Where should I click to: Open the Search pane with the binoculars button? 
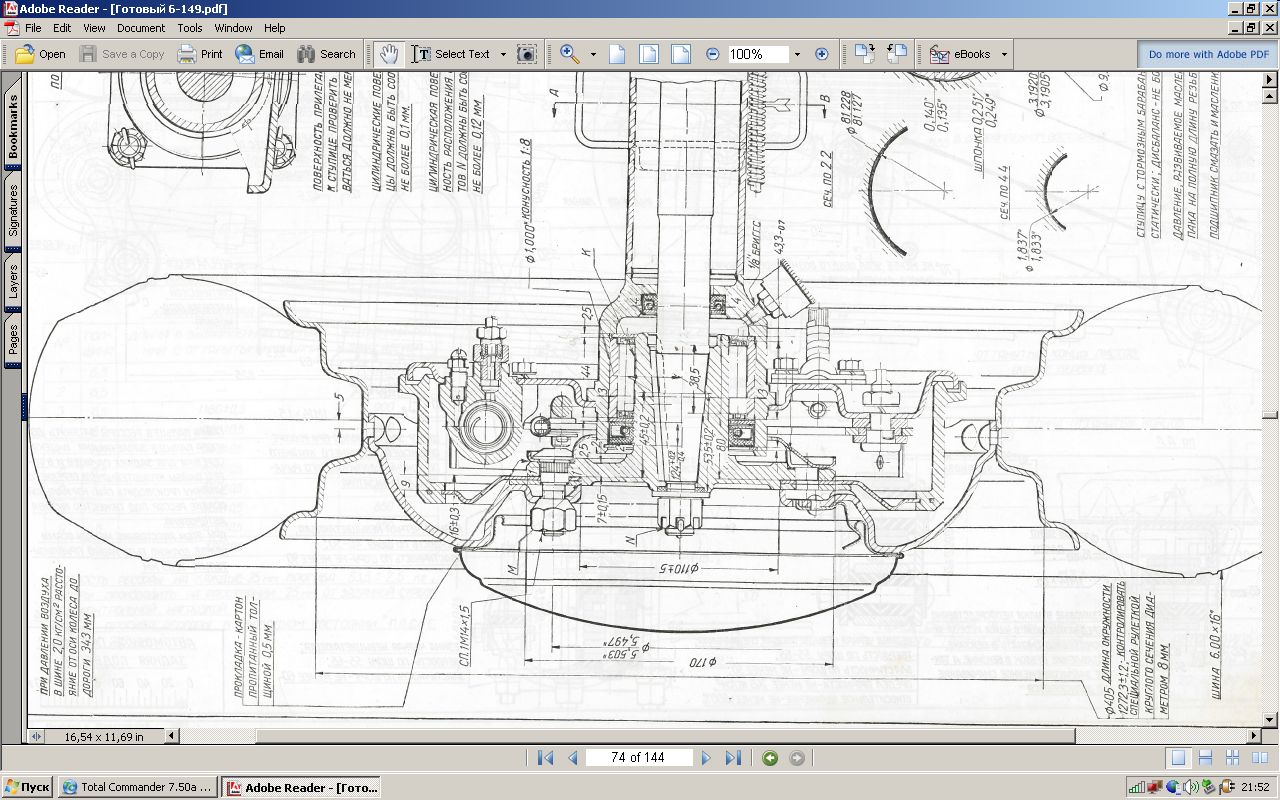tap(326, 54)
